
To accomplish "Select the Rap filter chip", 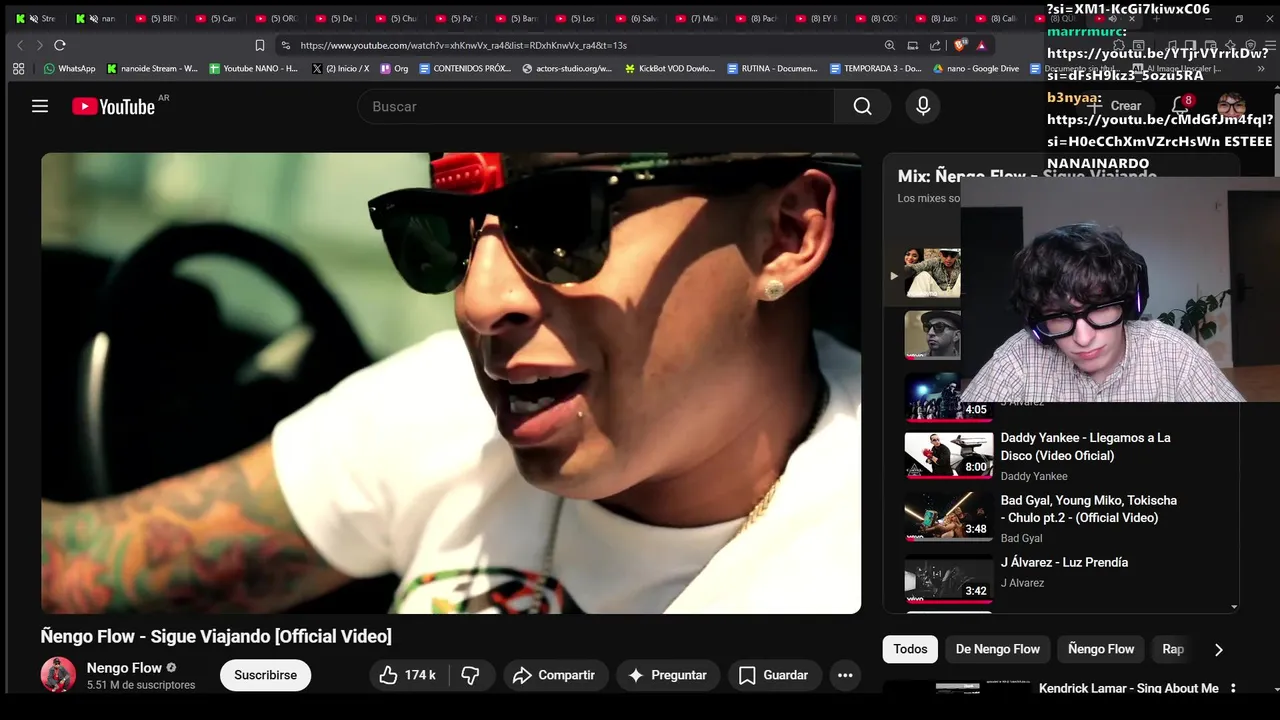I will [x=1174, y=649].
